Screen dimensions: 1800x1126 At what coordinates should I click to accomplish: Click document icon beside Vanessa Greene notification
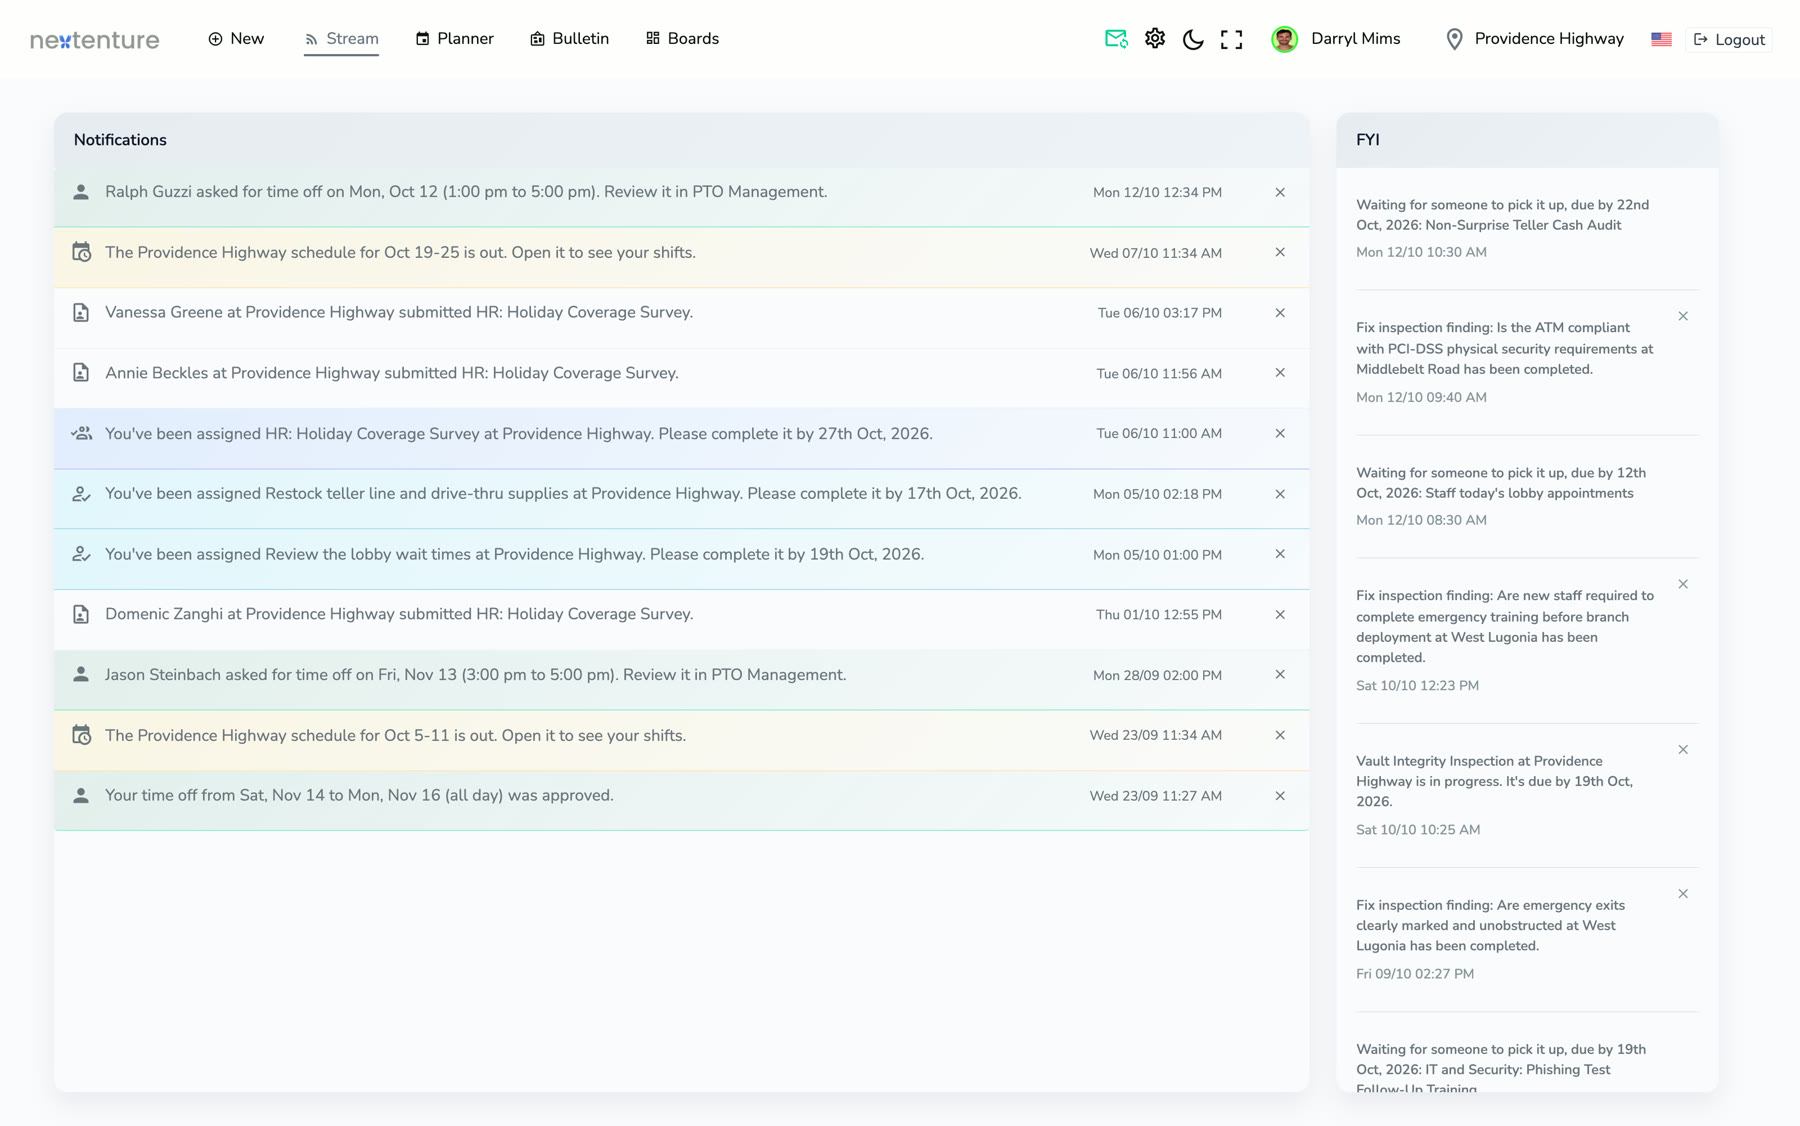(x=81, y=313)
